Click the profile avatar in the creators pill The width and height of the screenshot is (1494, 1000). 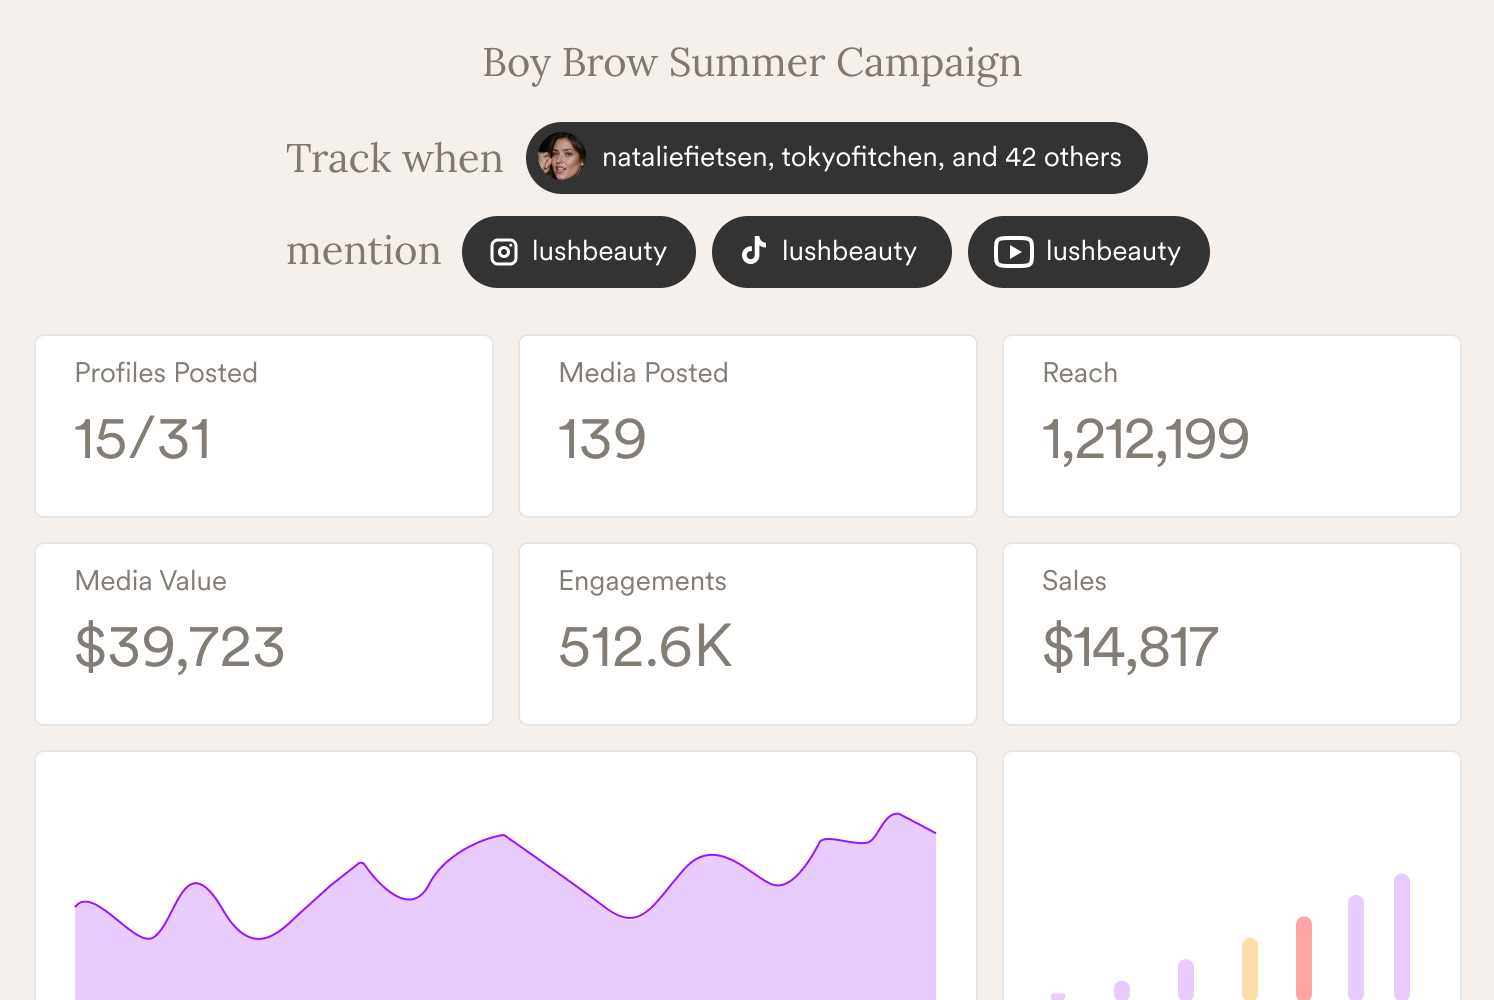click(562, 157)
